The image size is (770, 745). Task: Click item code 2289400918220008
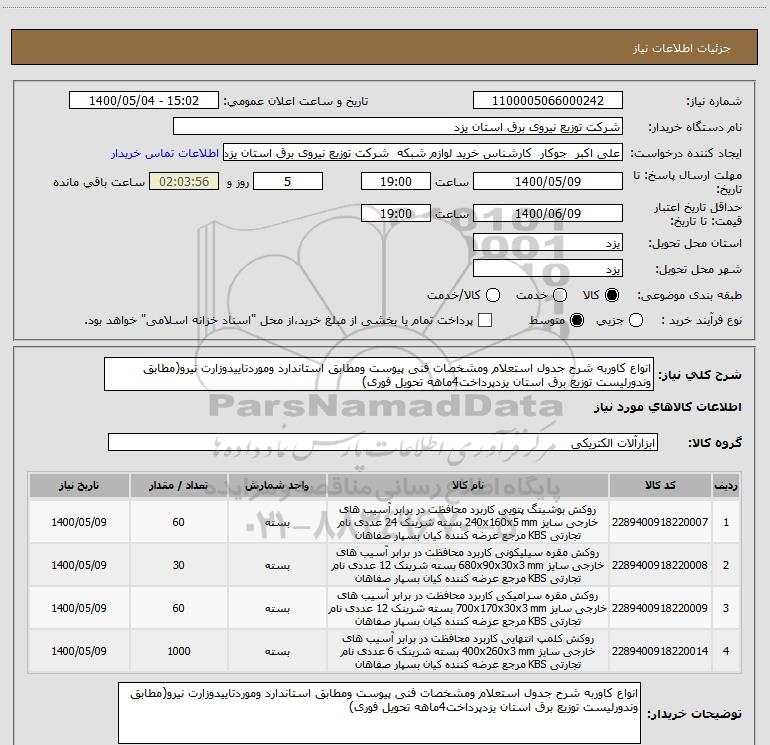point(660,565)
